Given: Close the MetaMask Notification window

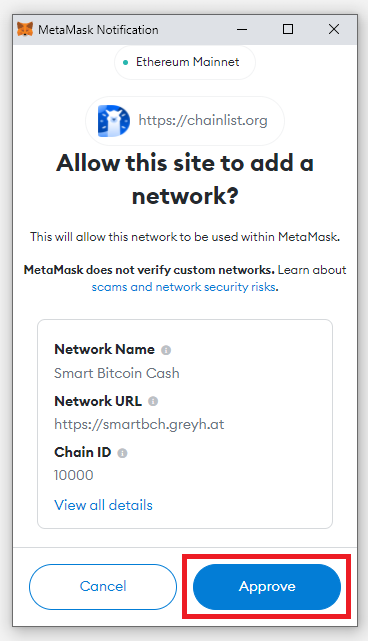Looking at the screenshot, I should [334, 29].
